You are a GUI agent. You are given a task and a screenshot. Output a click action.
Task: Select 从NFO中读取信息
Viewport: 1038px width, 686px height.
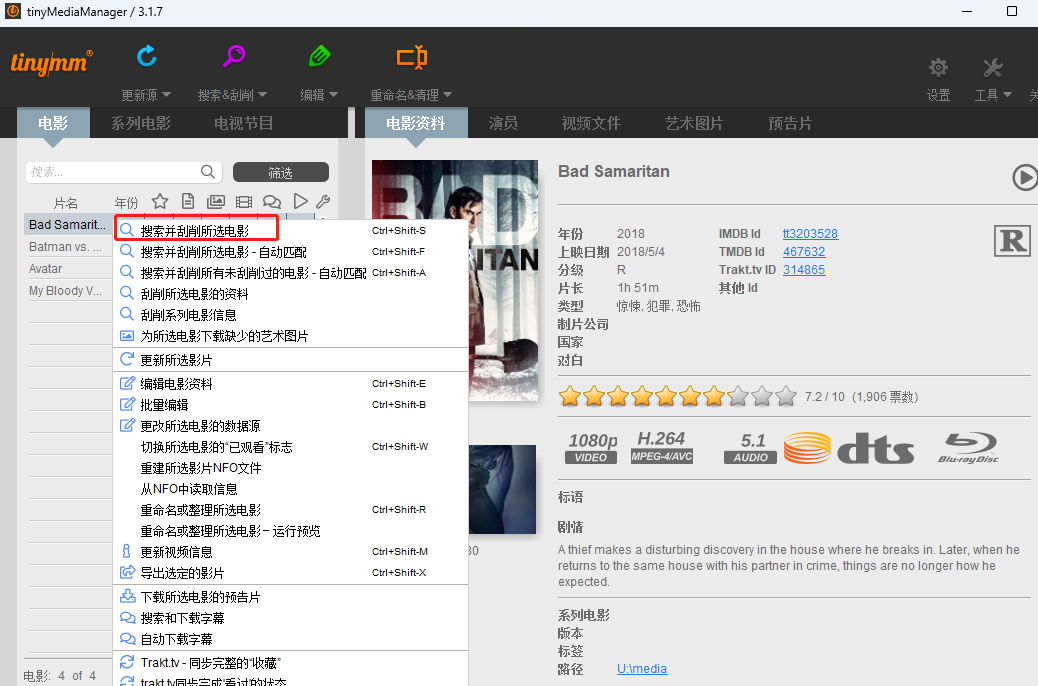pos(291,489)
